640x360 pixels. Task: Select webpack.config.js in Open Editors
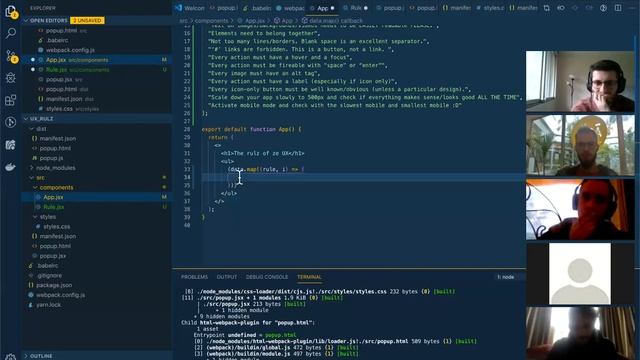(70, 50)
